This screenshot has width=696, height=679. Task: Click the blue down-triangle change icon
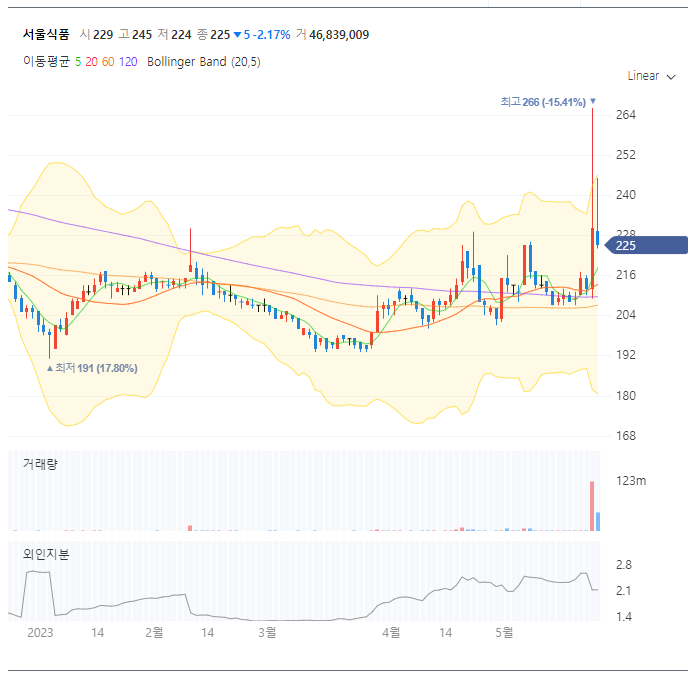coord(237,35)
